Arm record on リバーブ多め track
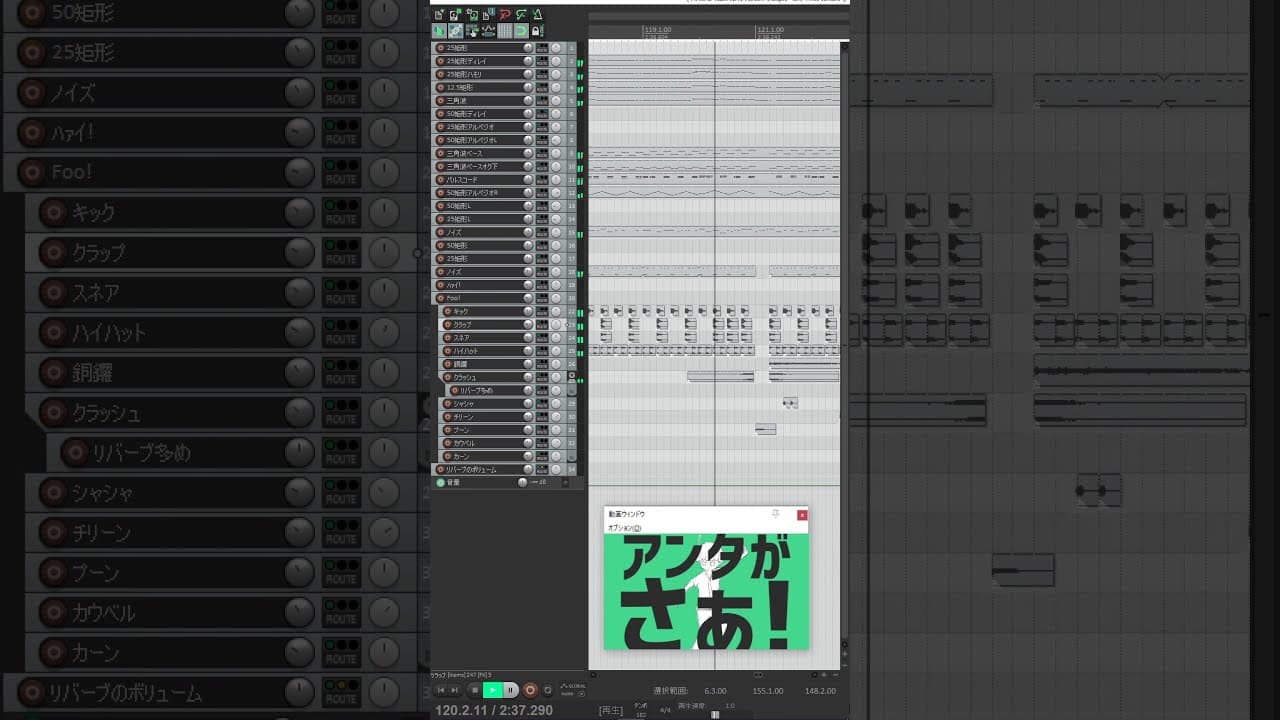 point(455,390)
